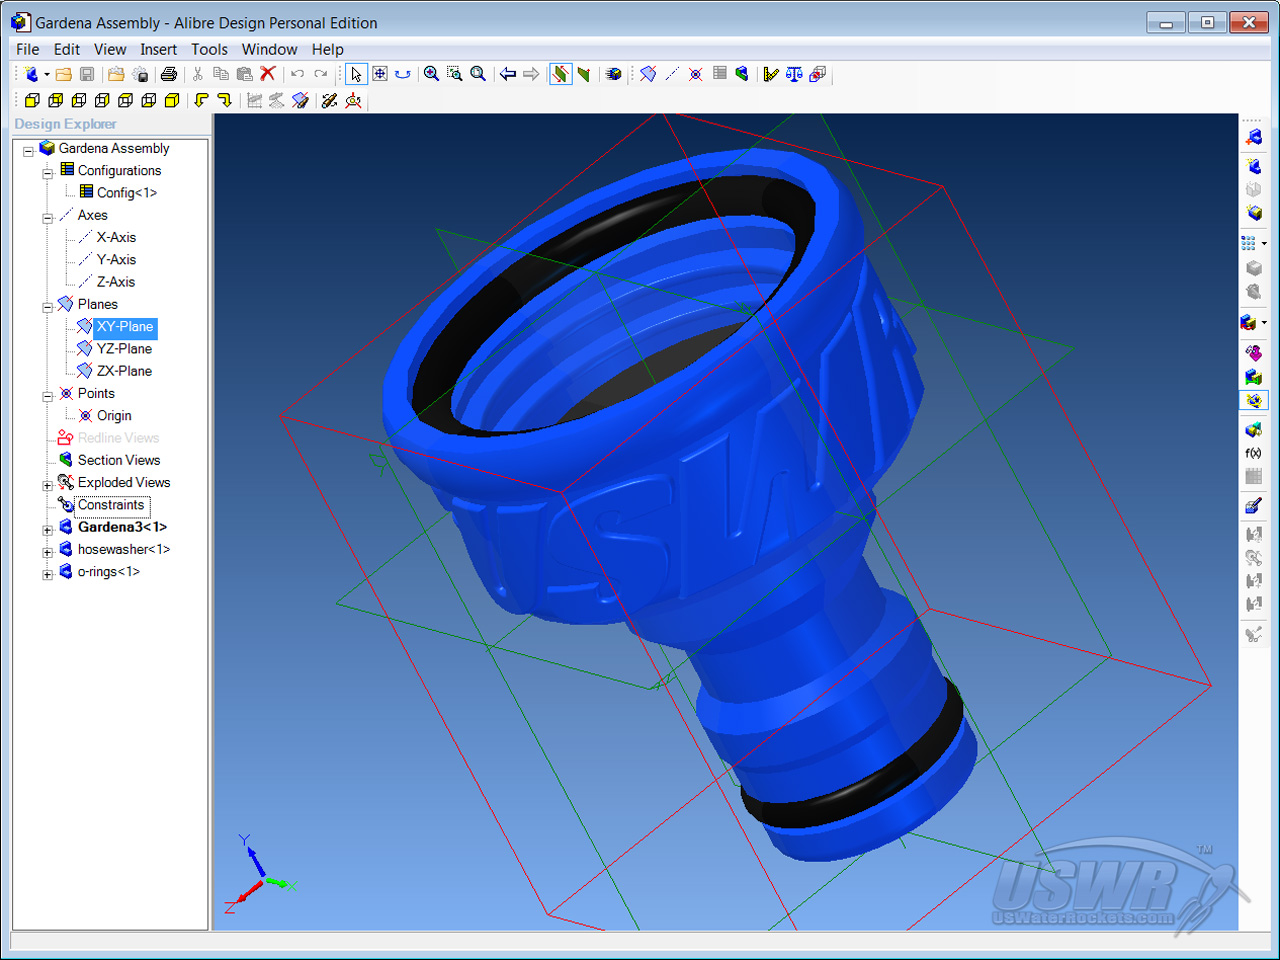Open a file with the folder icon
1280x960 pixels.
pos(64,74)
